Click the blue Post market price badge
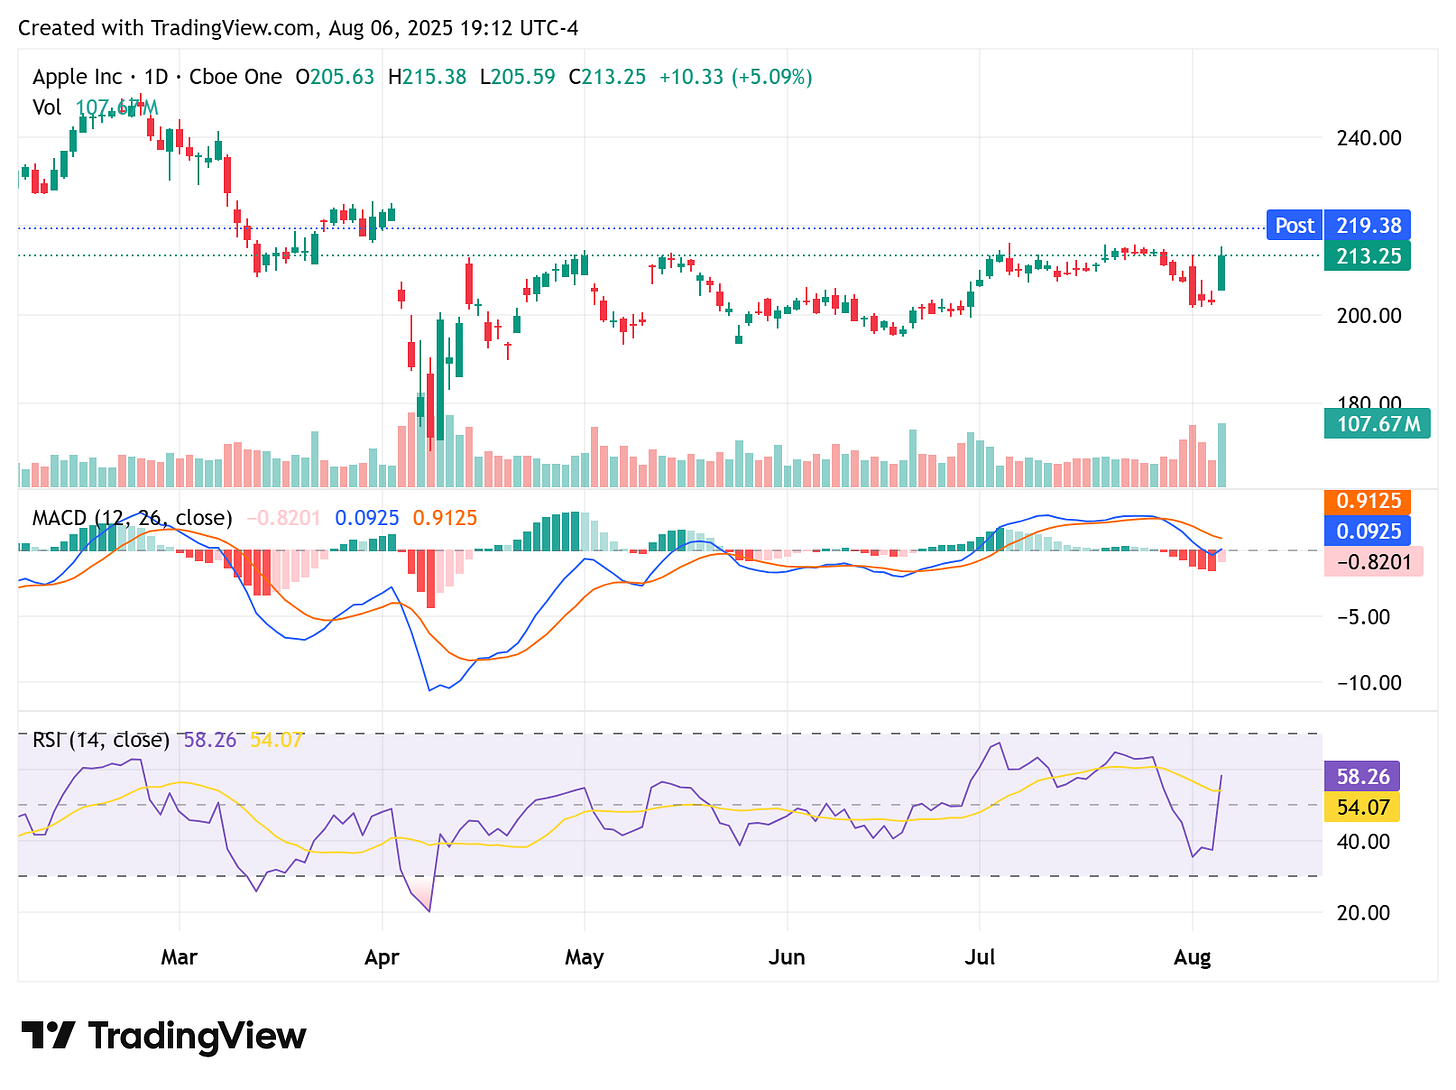1456x1090 pixels. point(1294,225)
